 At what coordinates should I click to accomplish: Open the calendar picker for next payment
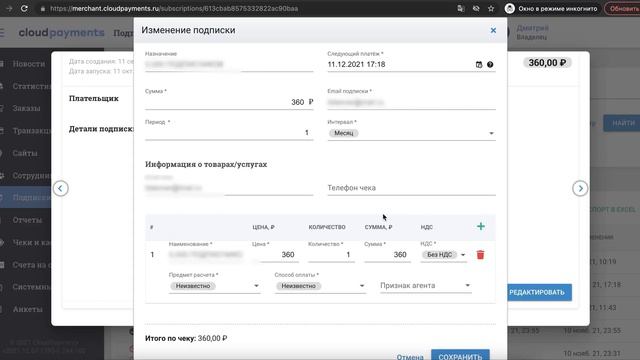479,64
